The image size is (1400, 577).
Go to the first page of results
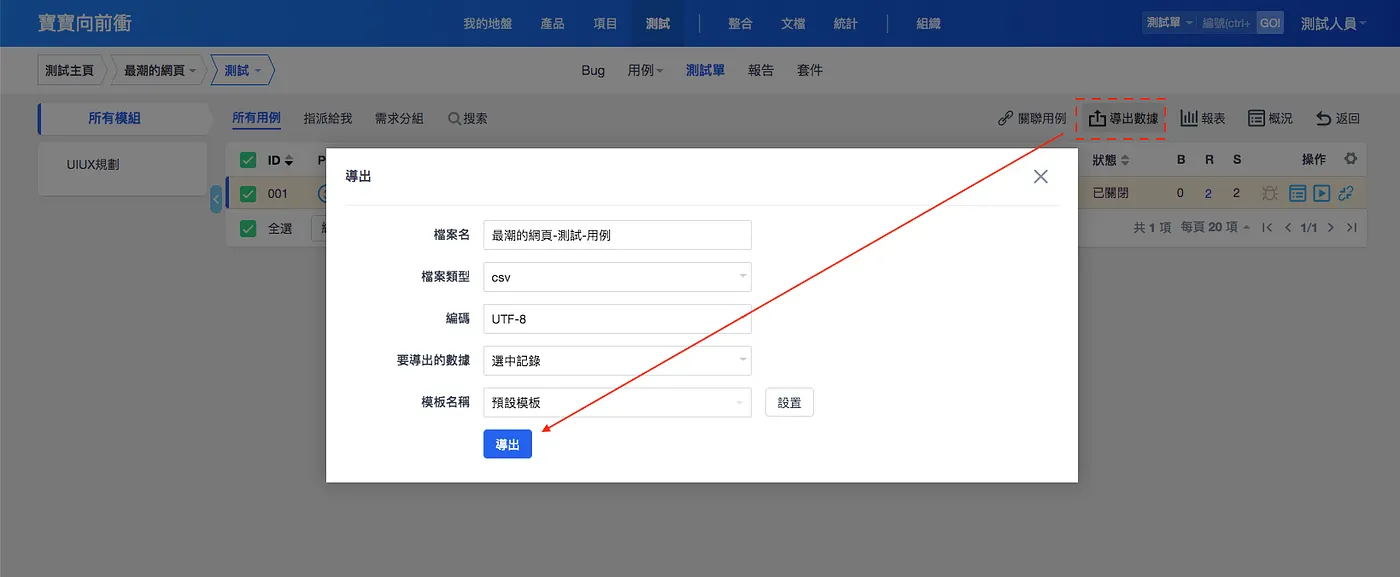click(1267, 228)
